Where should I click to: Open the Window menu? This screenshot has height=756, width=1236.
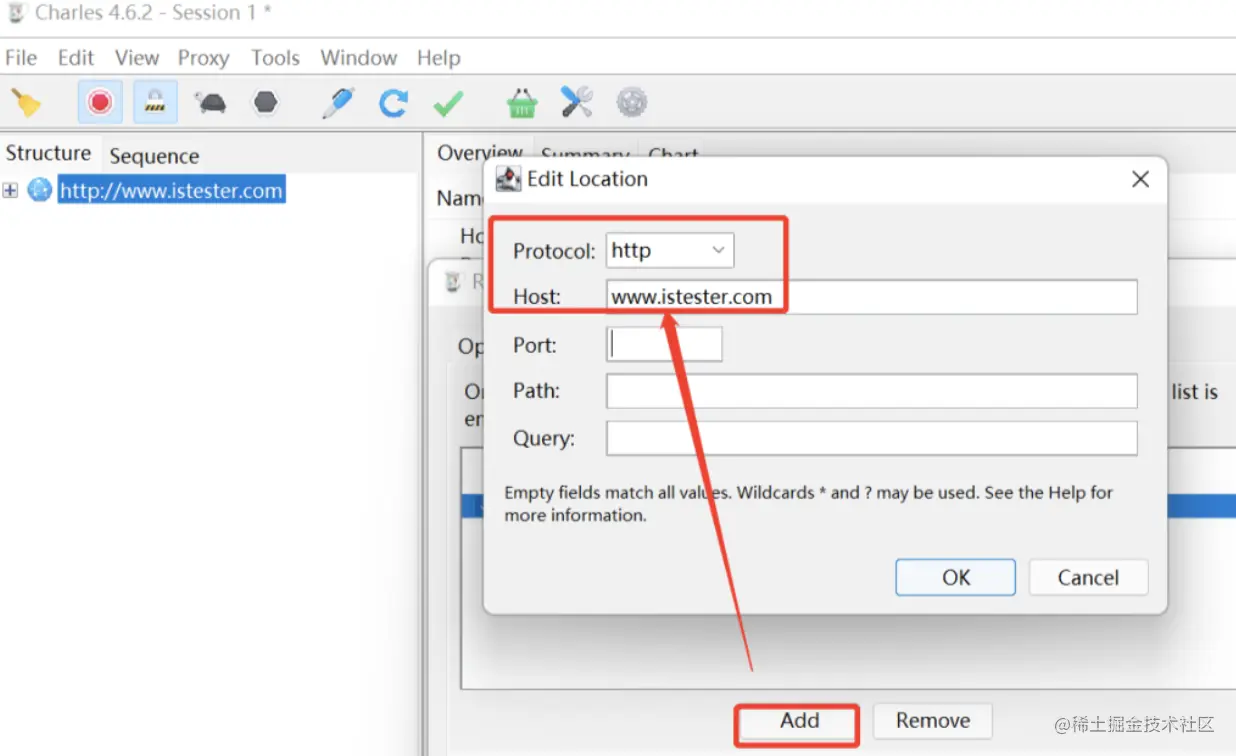359,57
